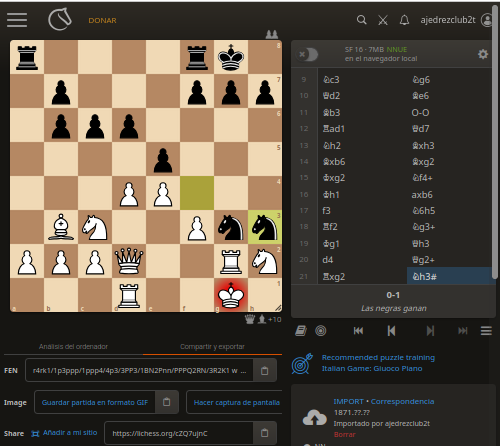Viewport: 500px width, 446px height.
Task: Open the search magnifier icon
Action: pos(361,20)
